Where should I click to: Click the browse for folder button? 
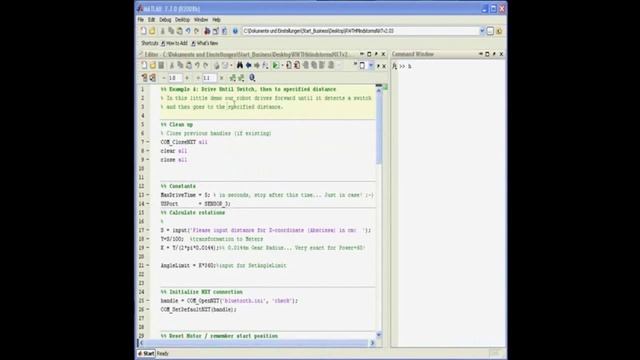pos(490,31)
